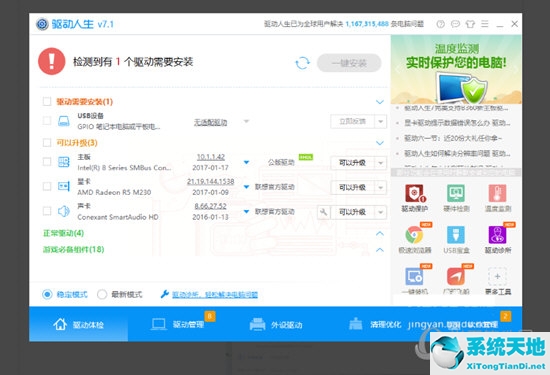This screenshot has height=375, width=550.
Task: Open version dropdown for 10.1.1.42 driver
Action: point(247,162)
